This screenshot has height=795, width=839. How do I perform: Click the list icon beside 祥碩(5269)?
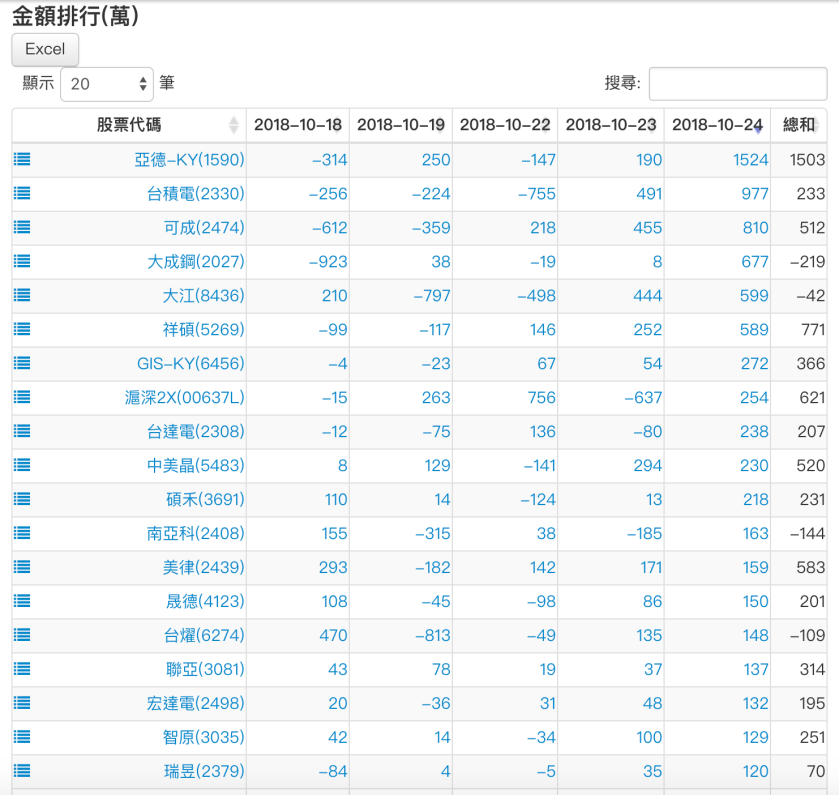tap(21, 329)
